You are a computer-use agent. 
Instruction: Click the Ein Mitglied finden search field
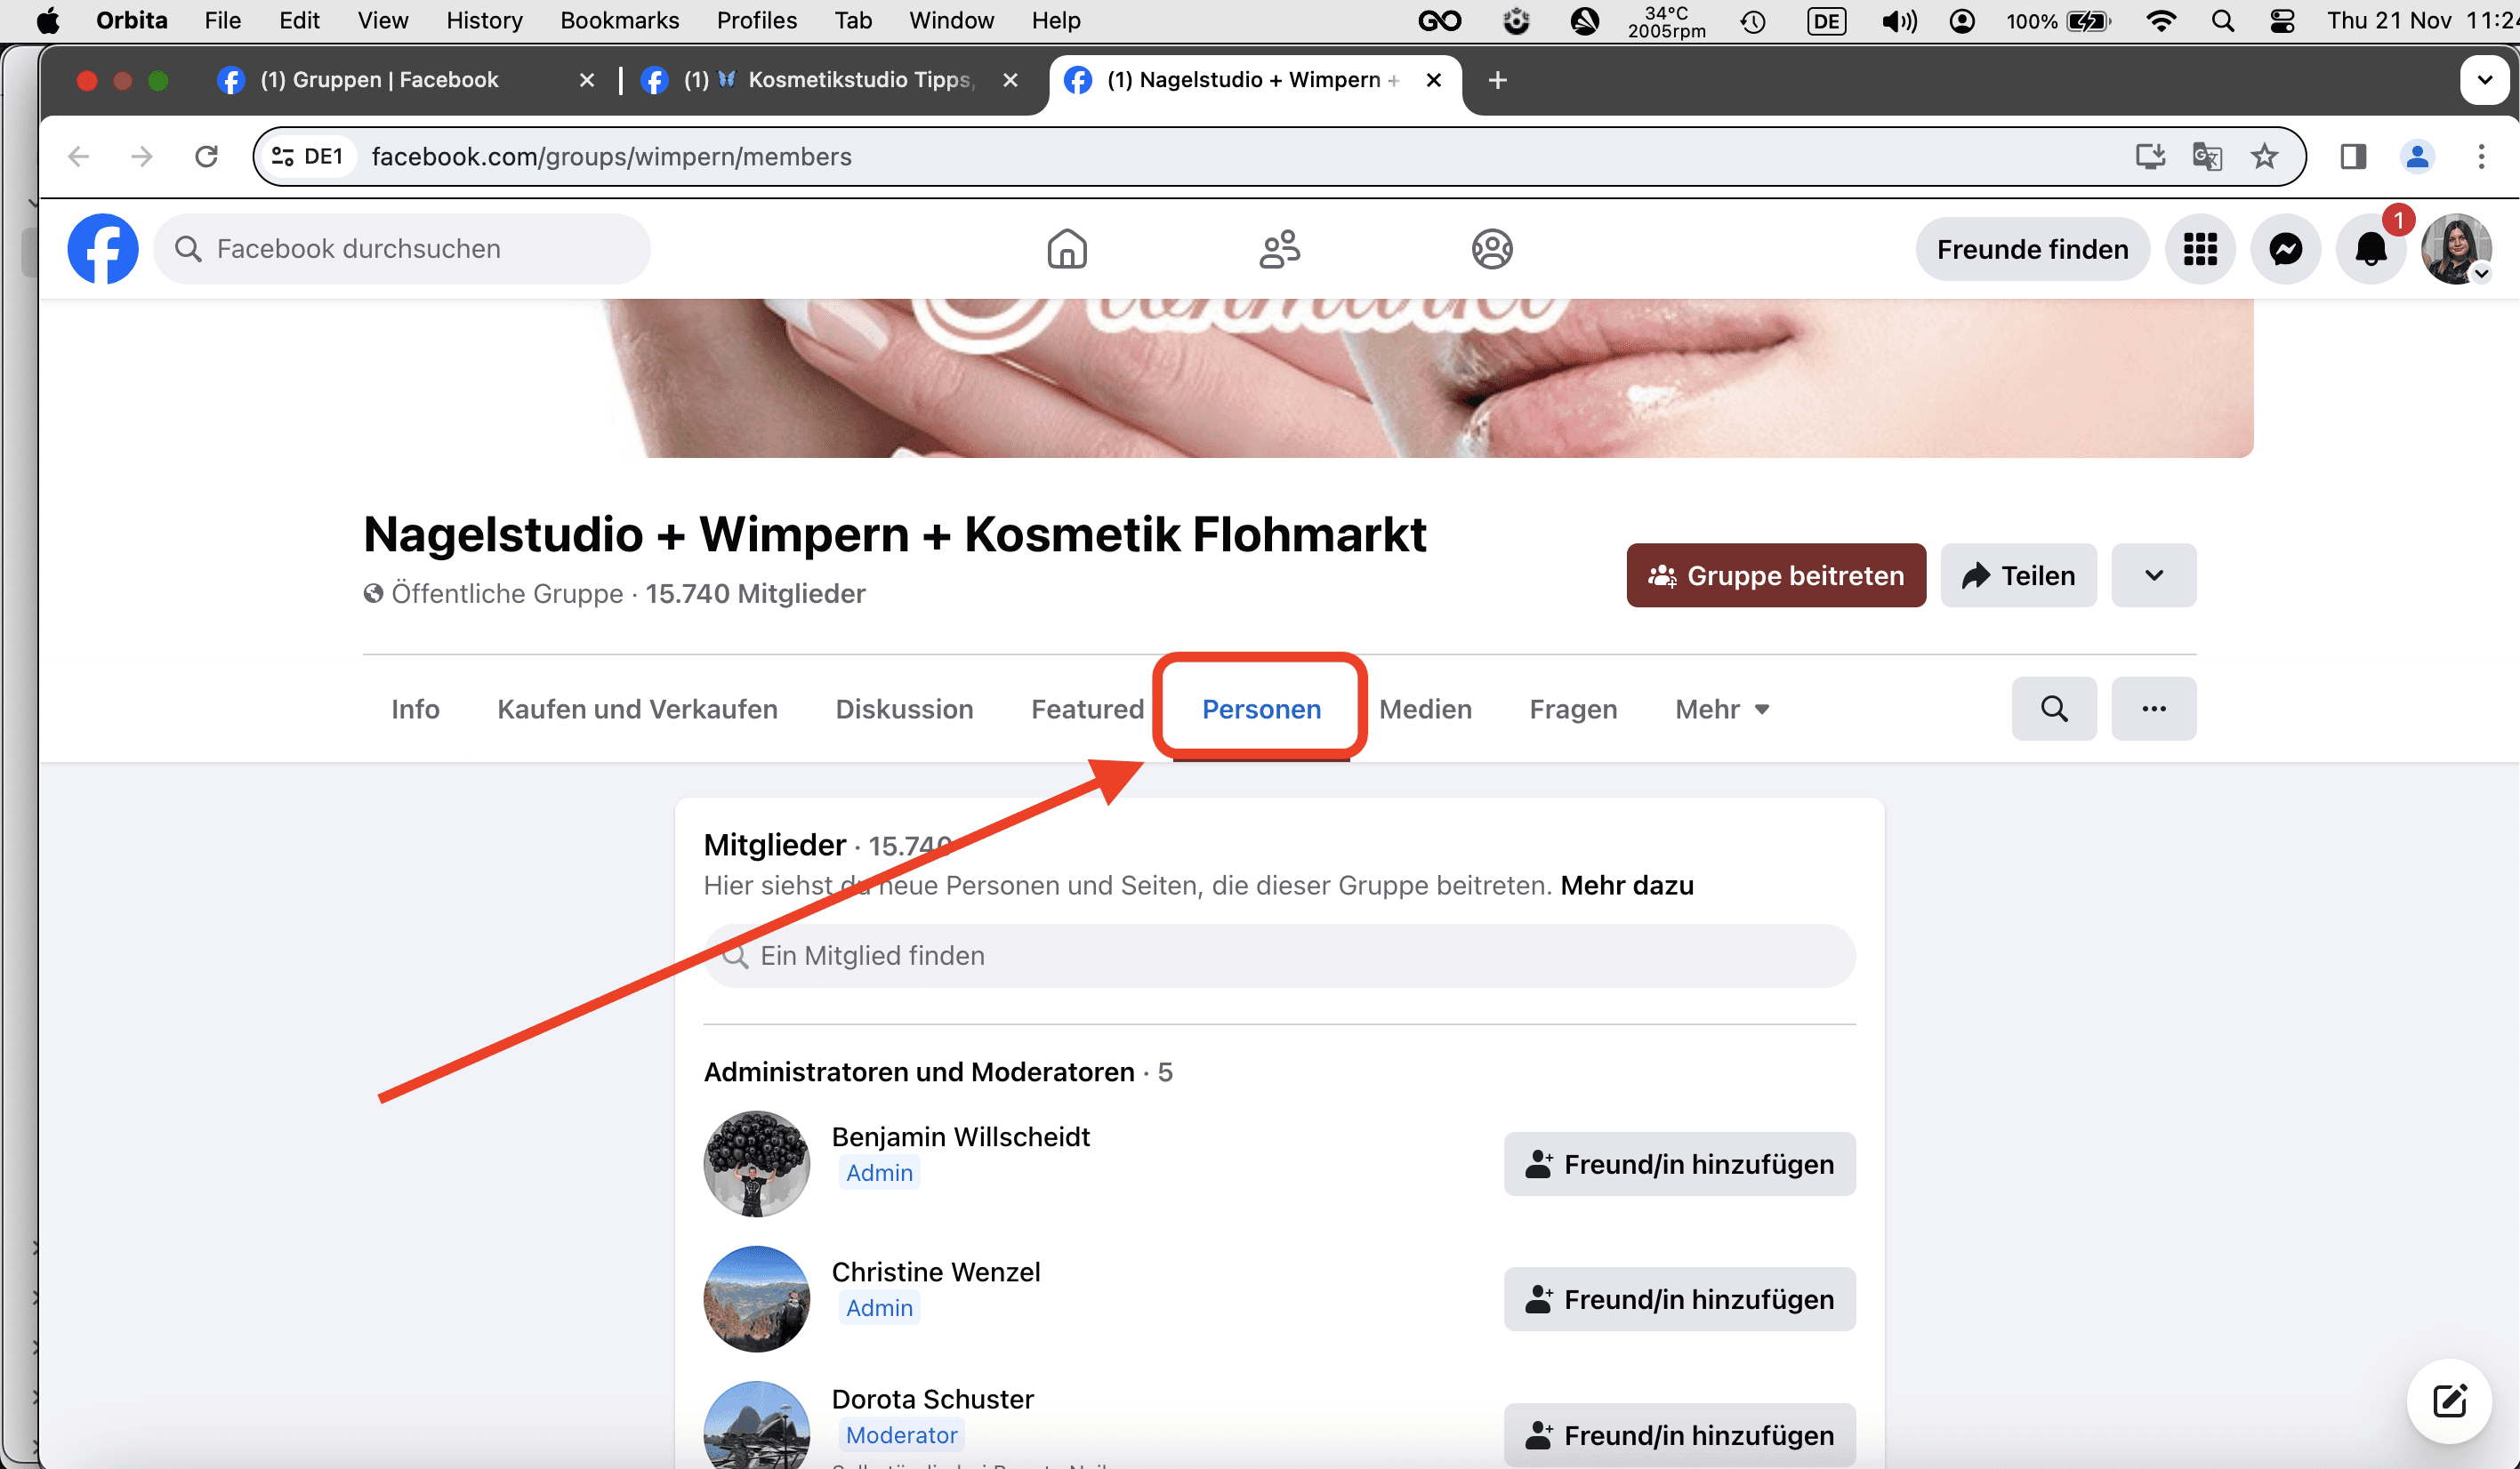1279,956
